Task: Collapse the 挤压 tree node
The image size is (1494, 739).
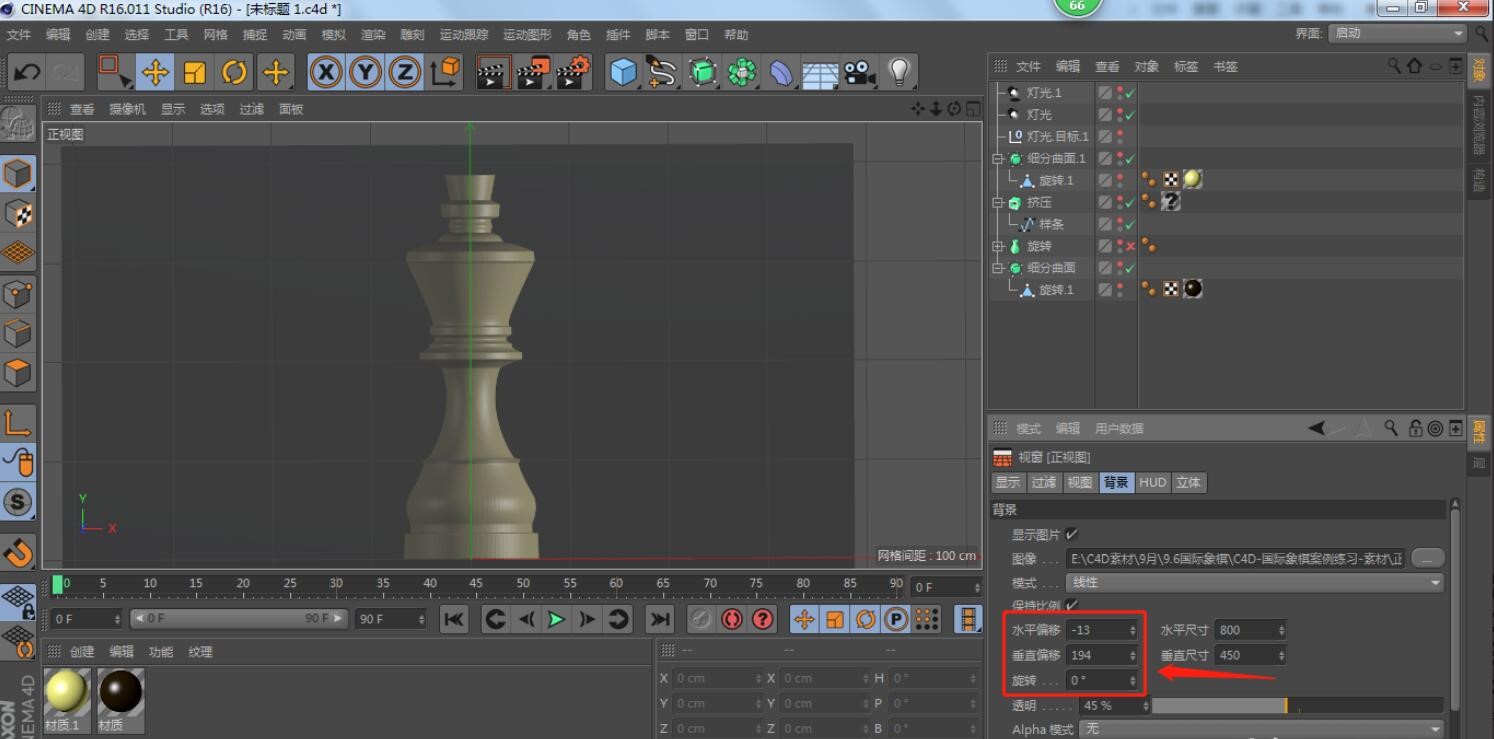Action: 997,203
